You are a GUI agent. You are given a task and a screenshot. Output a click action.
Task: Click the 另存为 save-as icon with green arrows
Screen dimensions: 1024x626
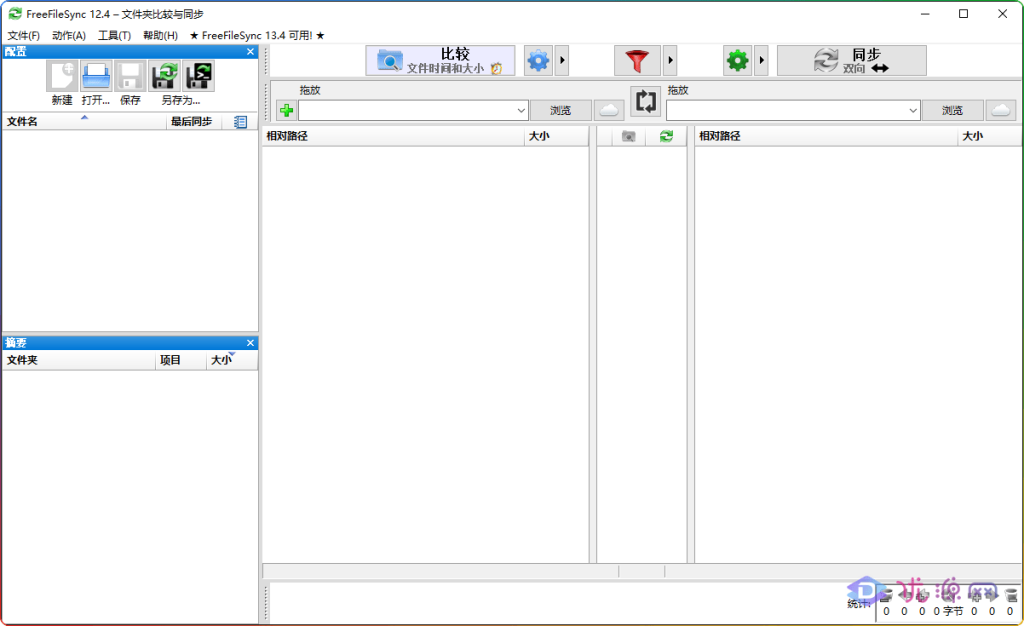(165, 76)
